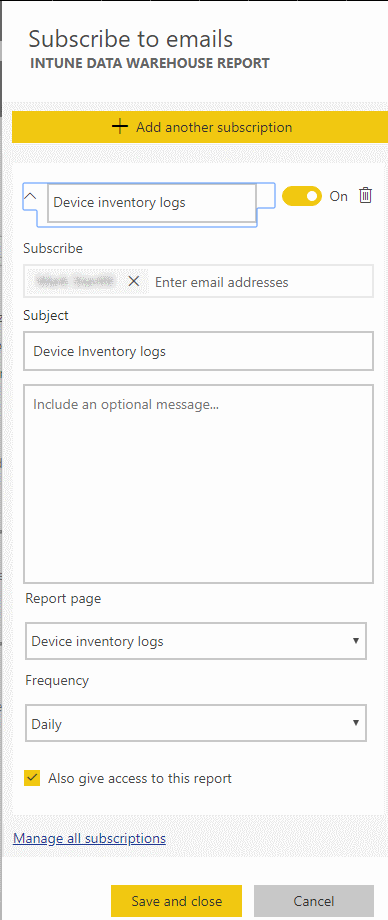Click INTUNE DATA WAREHOUSE REPORT subtitle

(150, 63)
